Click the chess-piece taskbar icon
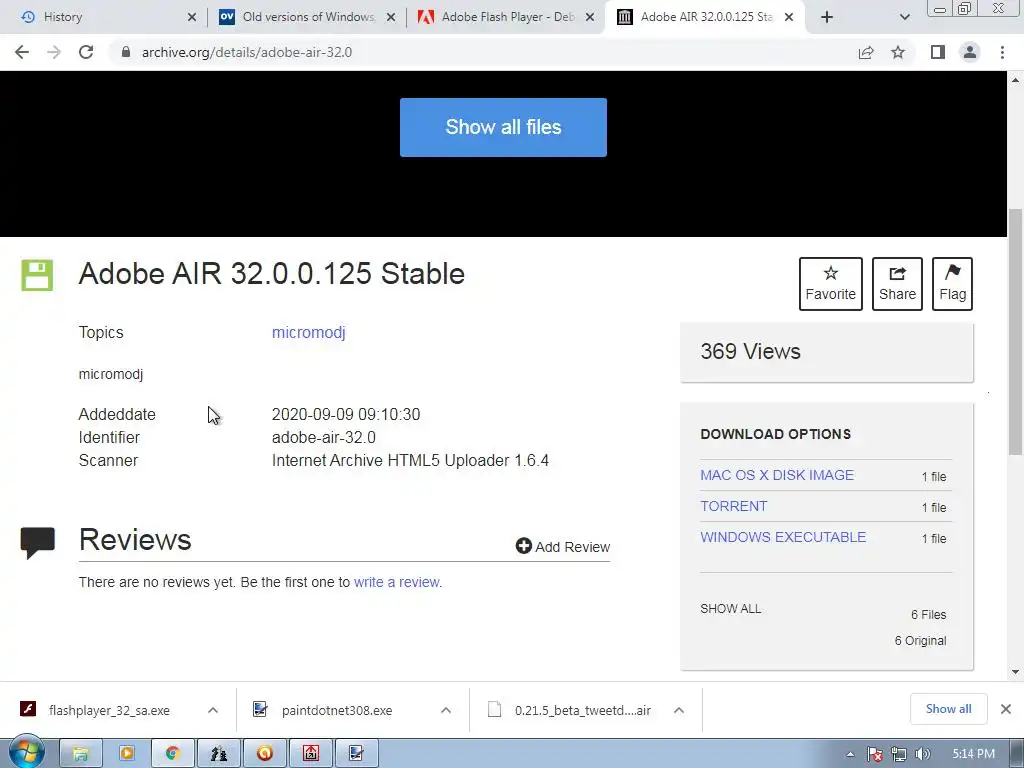This screenshot has height=768, width=1024. [x=218, y=754]
